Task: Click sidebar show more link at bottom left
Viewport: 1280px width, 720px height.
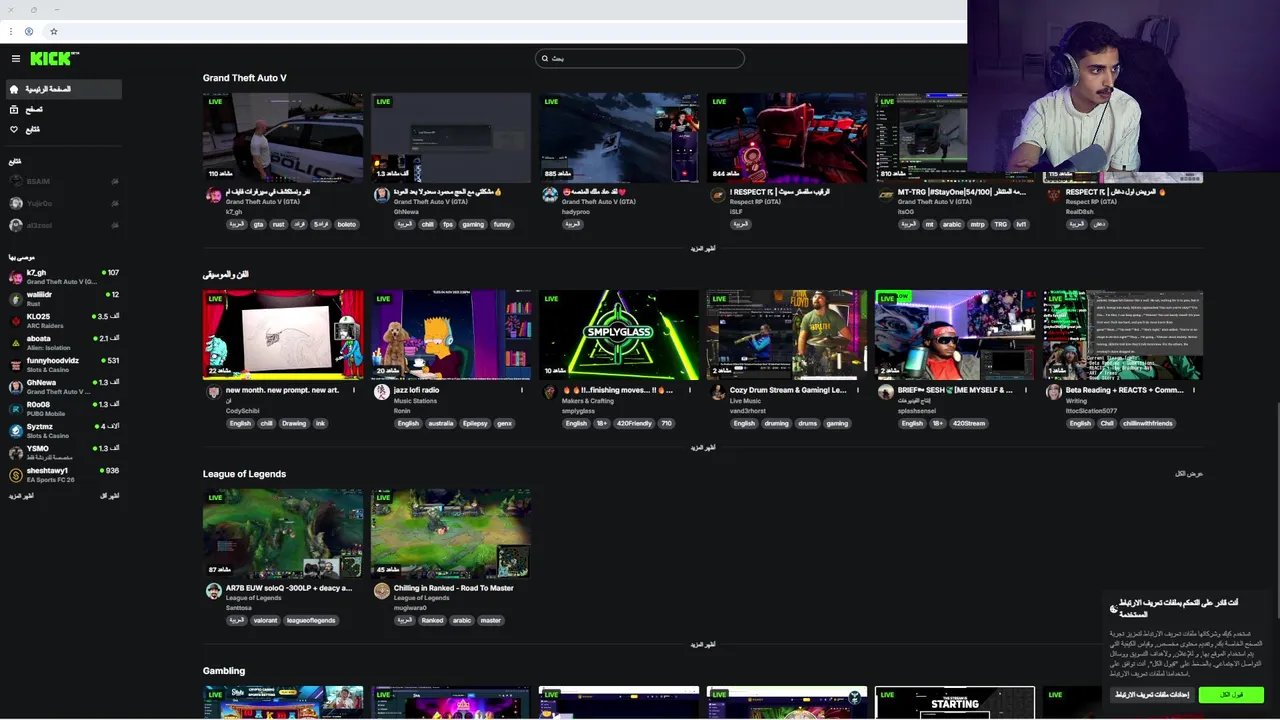Action: (x=21, y=496)
